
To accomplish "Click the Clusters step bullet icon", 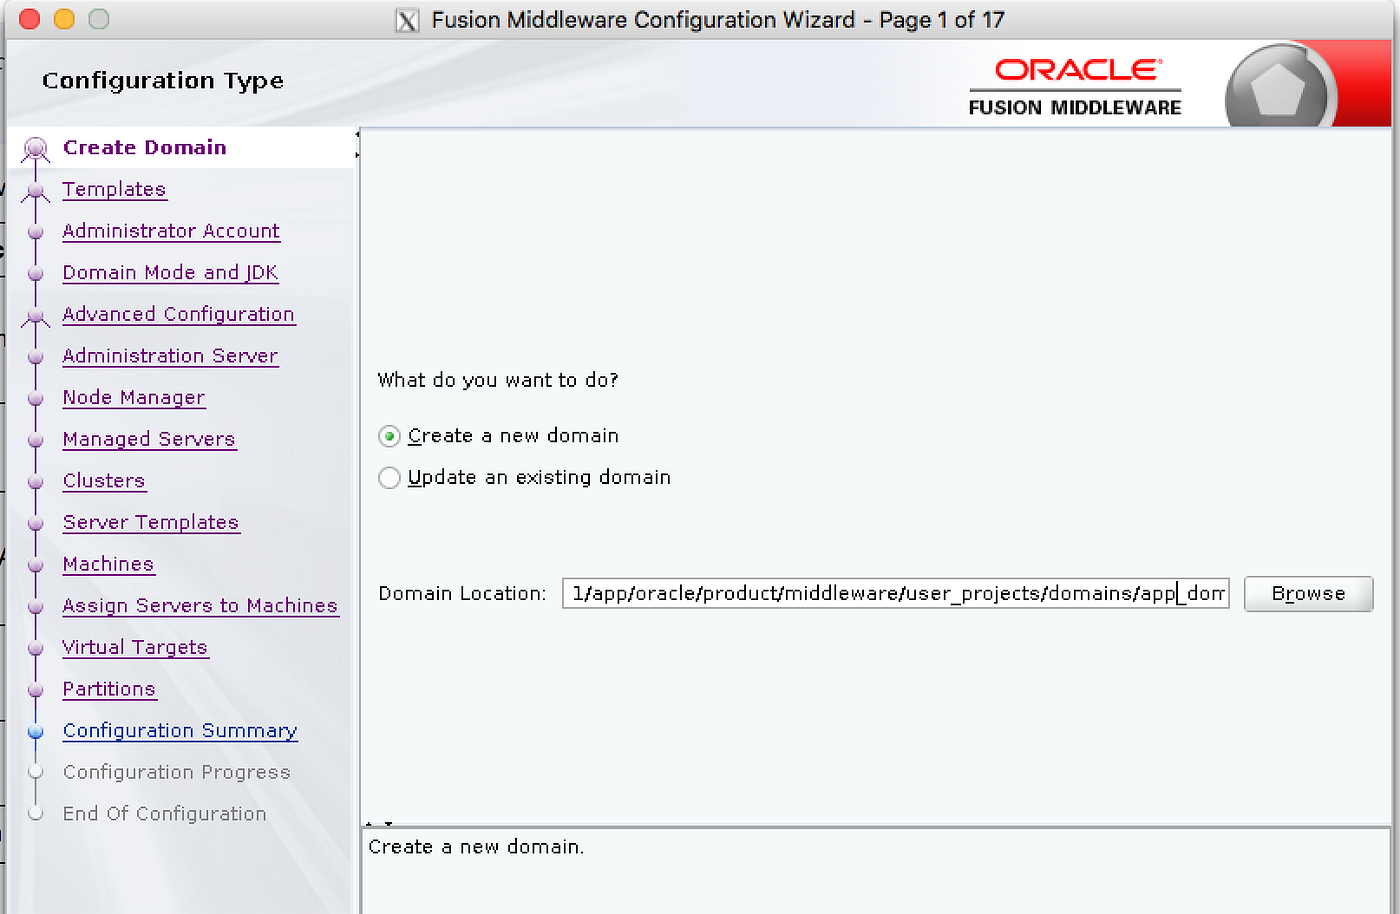I will [x=36, y=482].
